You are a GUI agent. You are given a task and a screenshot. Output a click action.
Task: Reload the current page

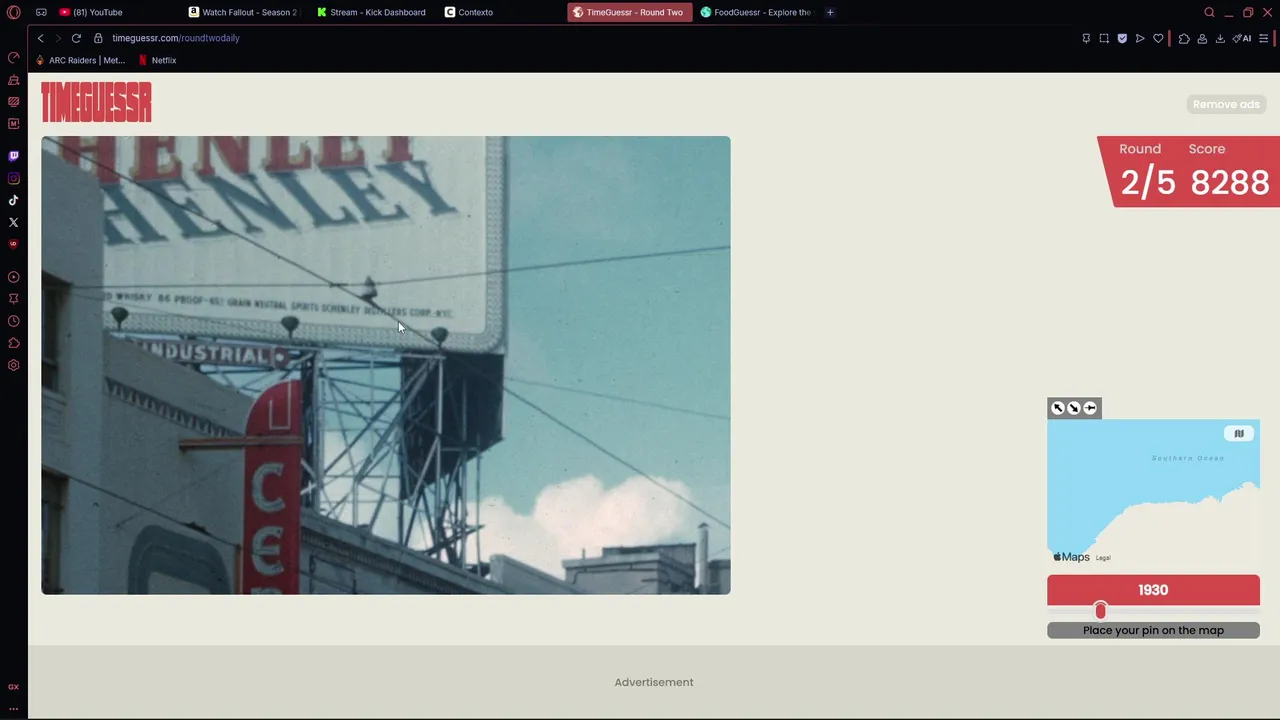pos(76,38)
